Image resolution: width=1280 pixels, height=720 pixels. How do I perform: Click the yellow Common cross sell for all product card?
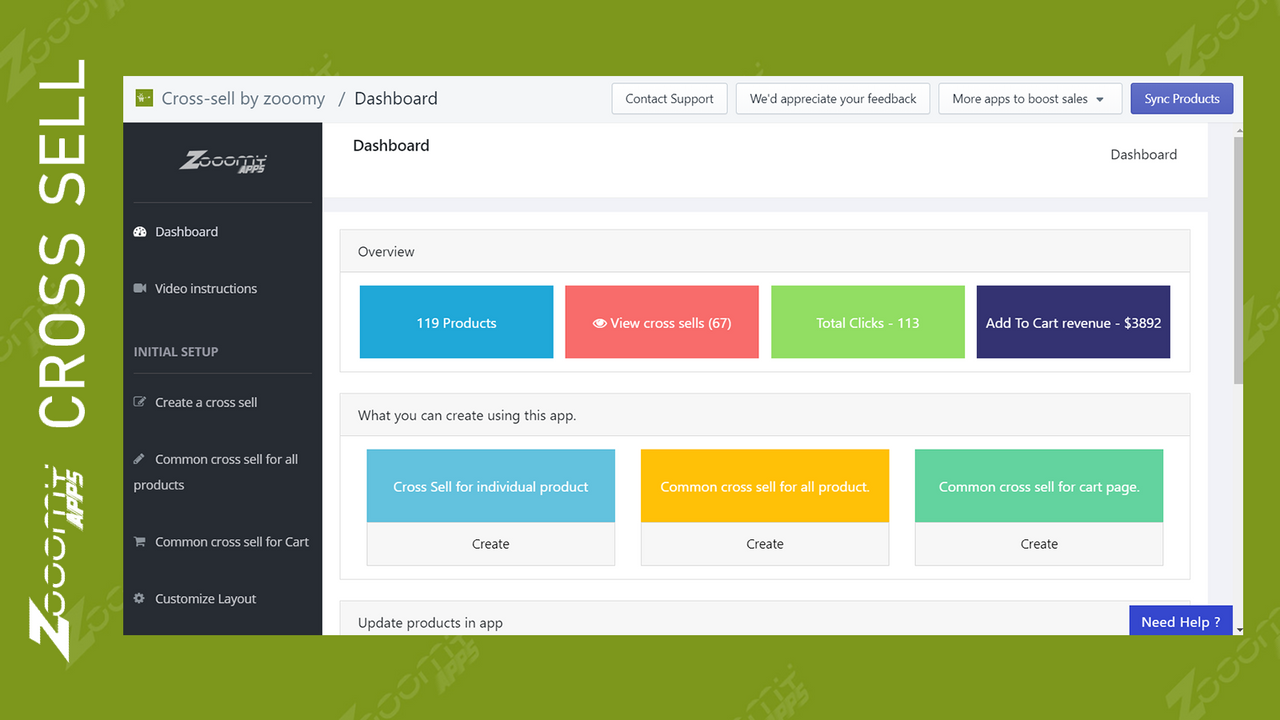[765, 486]
